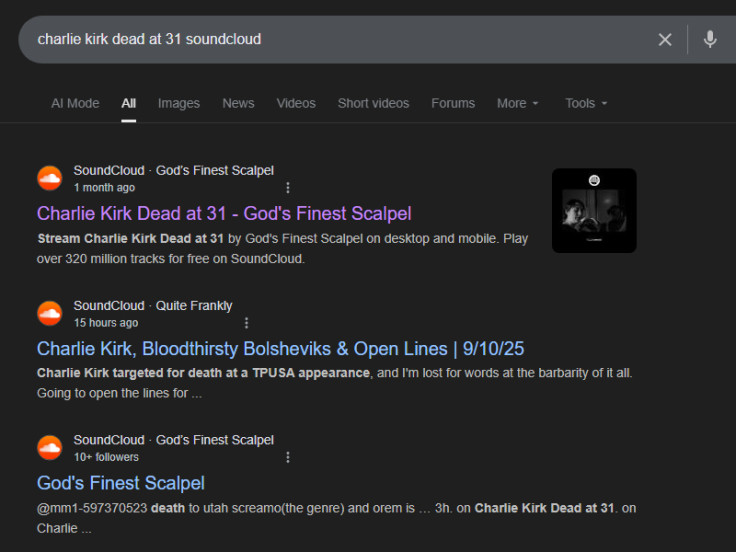Screen dimensions: 736x552
Task: Start voice search with the microphone icon
Action: (x=710, y=39)
